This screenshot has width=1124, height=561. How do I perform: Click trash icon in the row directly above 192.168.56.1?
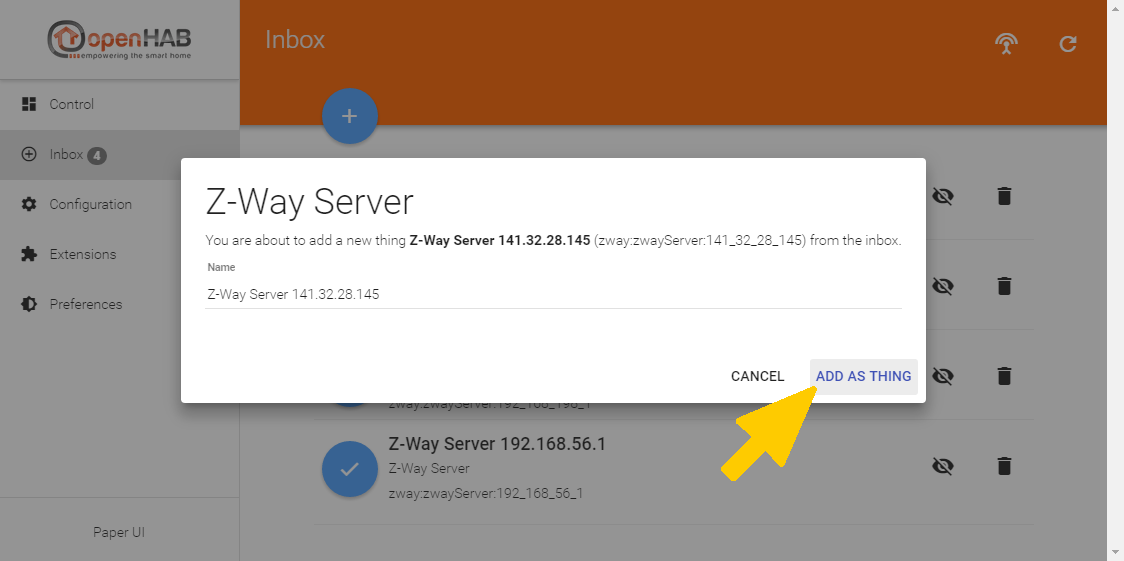coord(1004,376)
